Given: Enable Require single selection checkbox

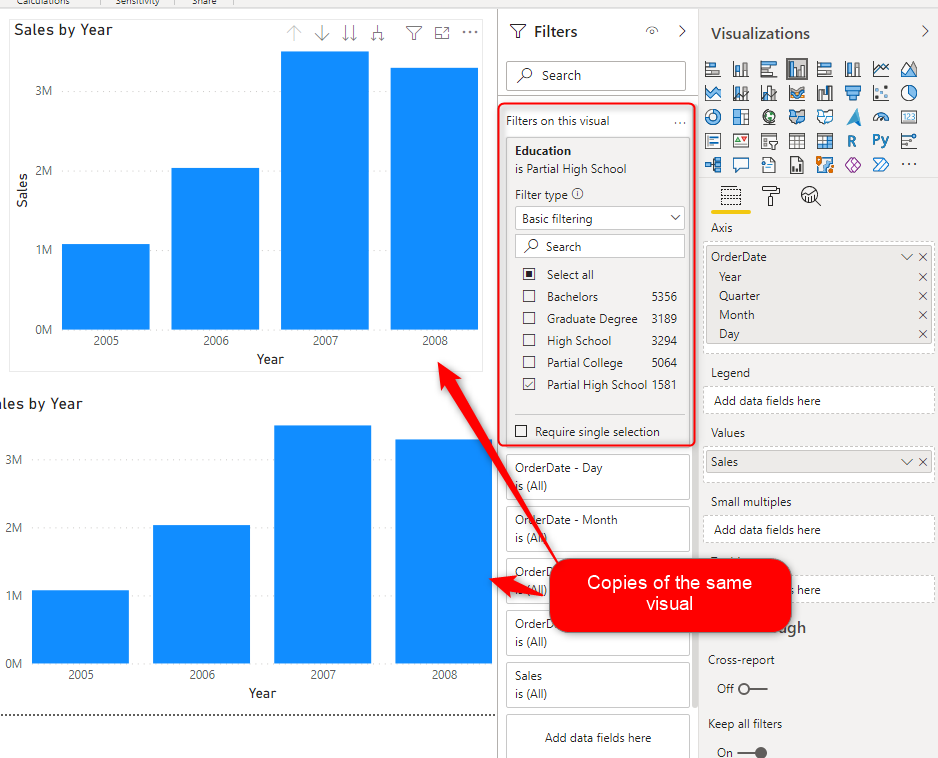Looking at the screenshot, I should click(521, 432).
